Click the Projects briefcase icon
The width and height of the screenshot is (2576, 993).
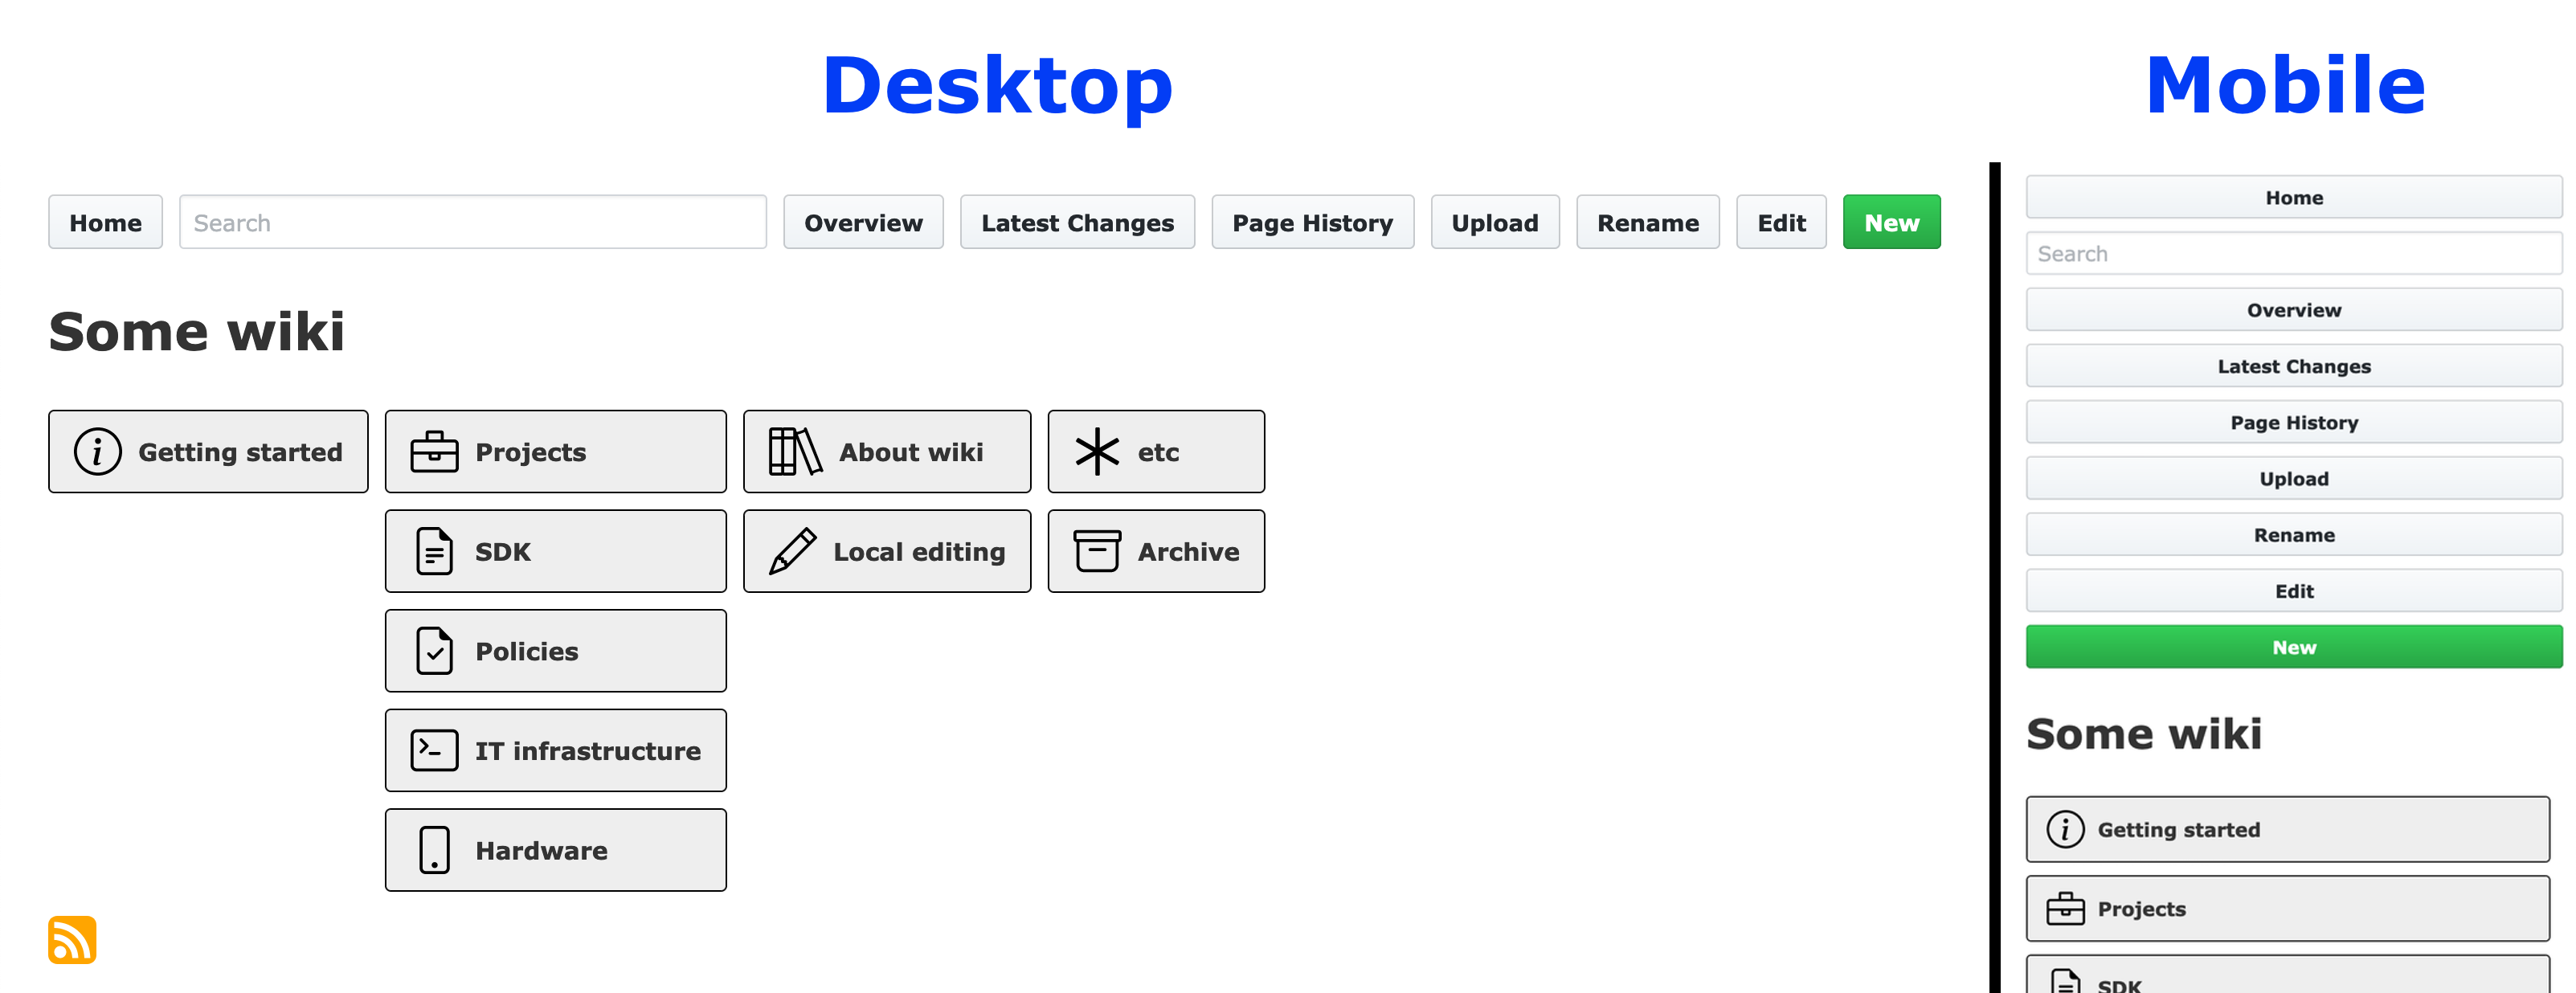tap(434, 452)
